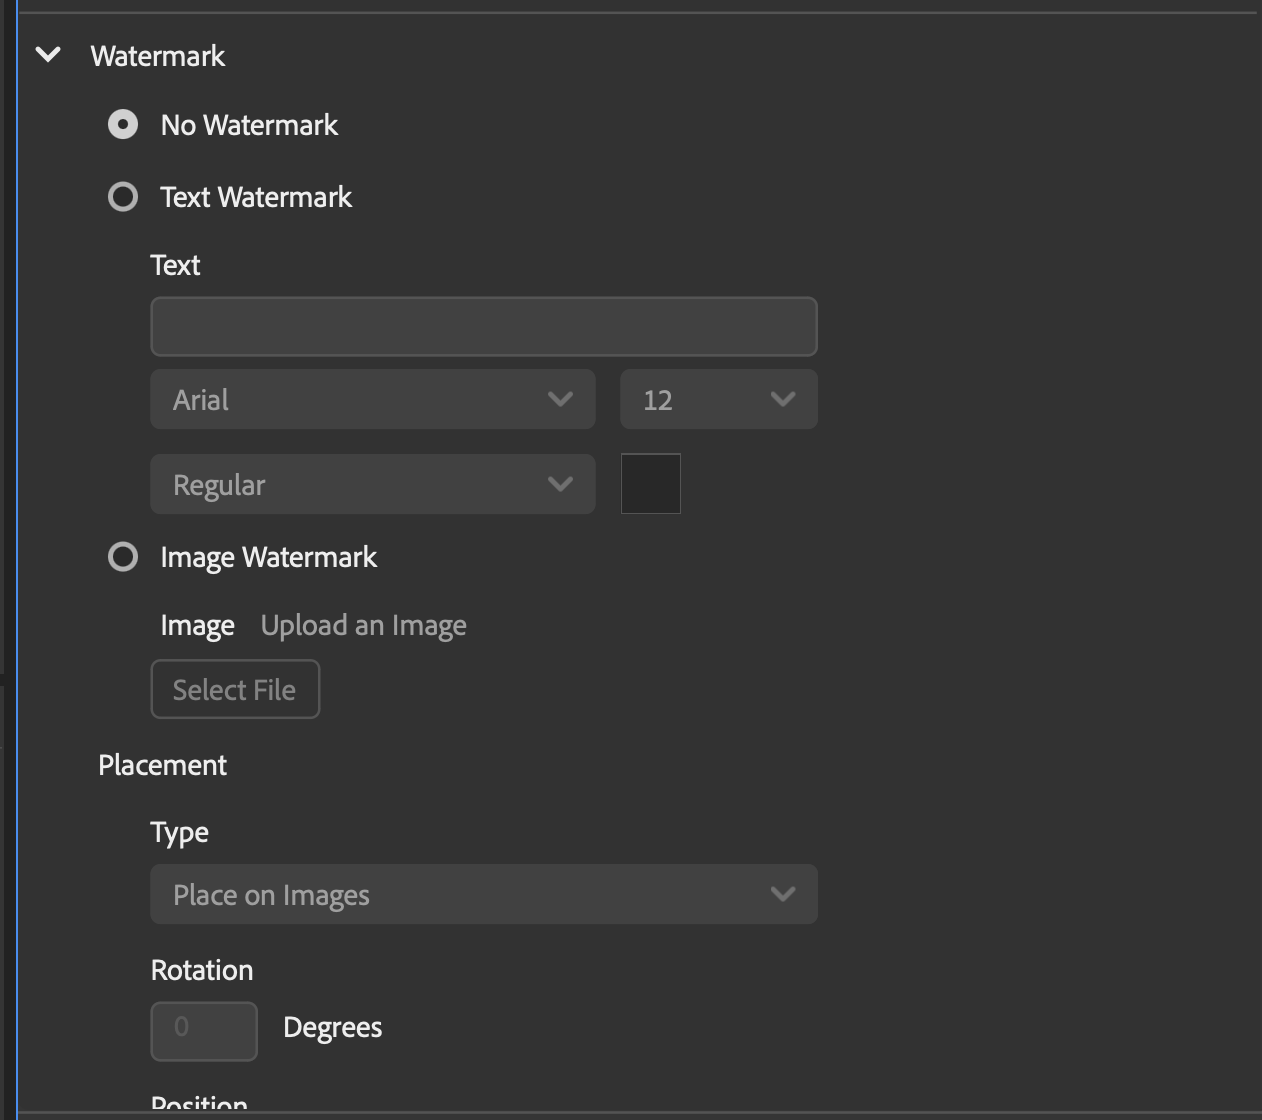
Task: Click the Placement section label
Action: [x=162, y=765]
